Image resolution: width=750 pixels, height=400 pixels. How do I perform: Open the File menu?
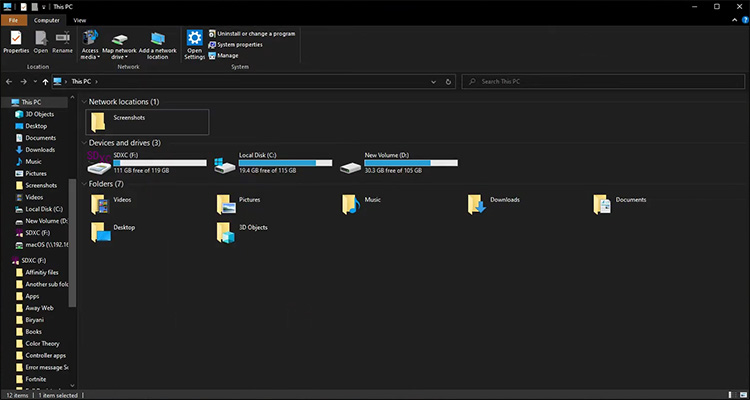[14, 19]
